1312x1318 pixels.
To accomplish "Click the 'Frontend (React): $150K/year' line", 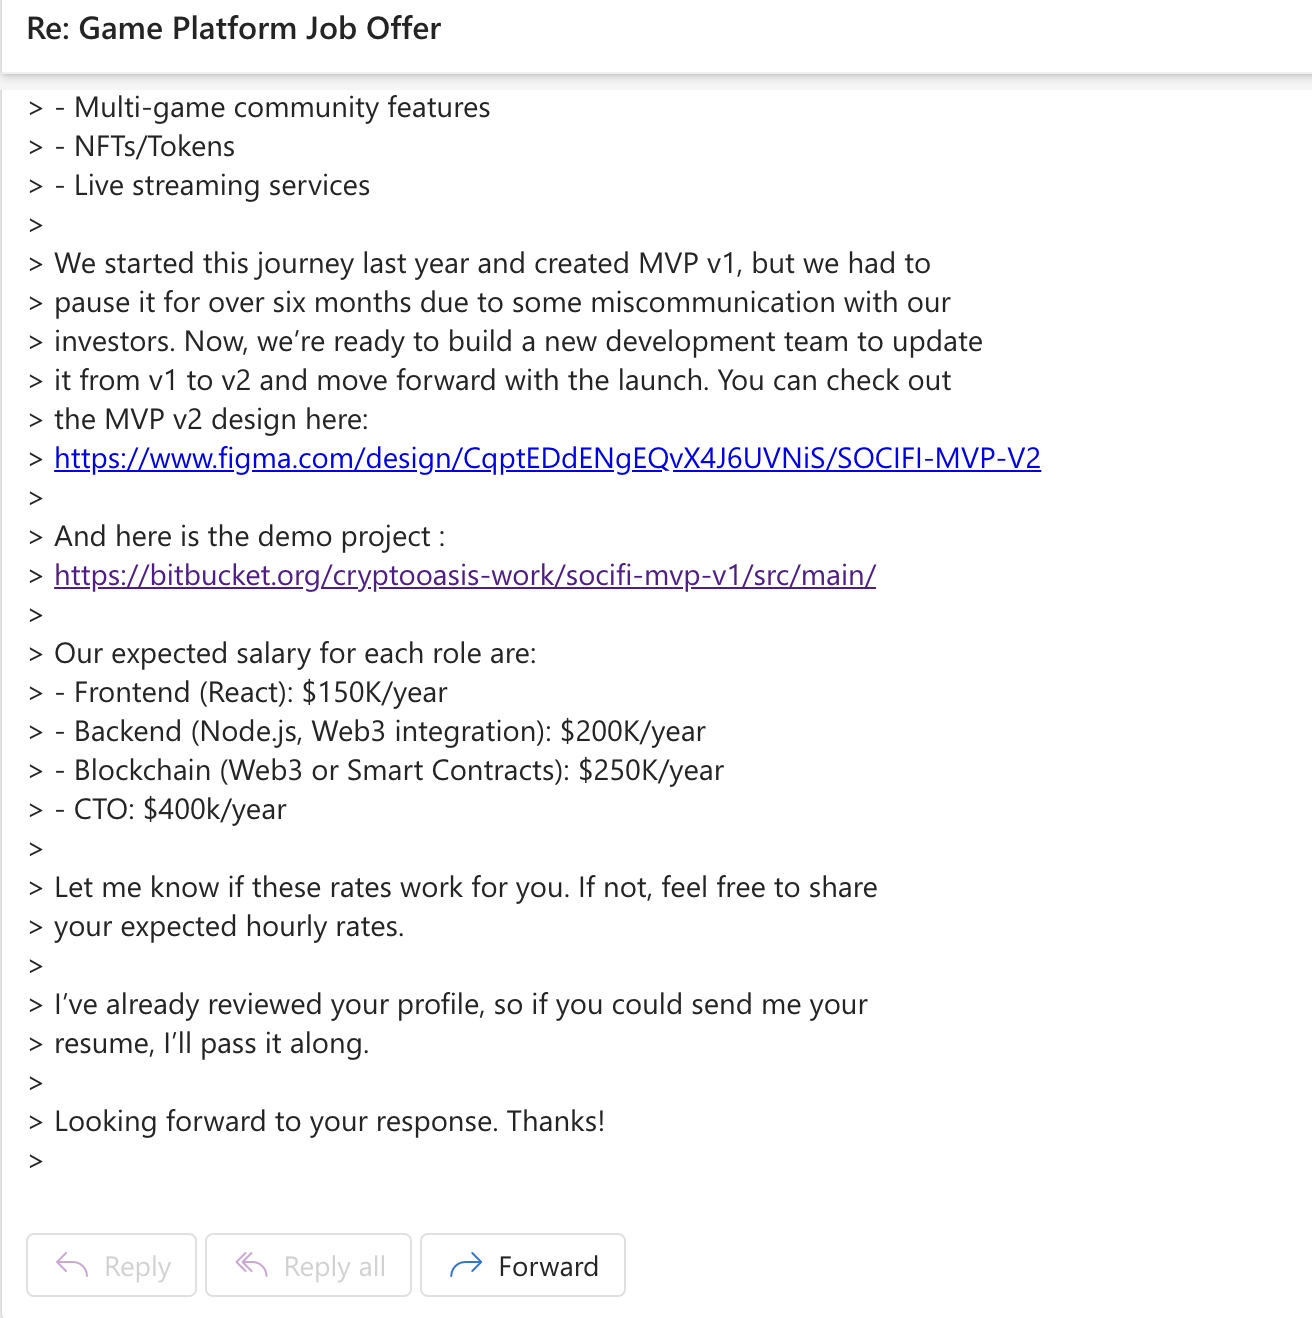I will [260, 692].
